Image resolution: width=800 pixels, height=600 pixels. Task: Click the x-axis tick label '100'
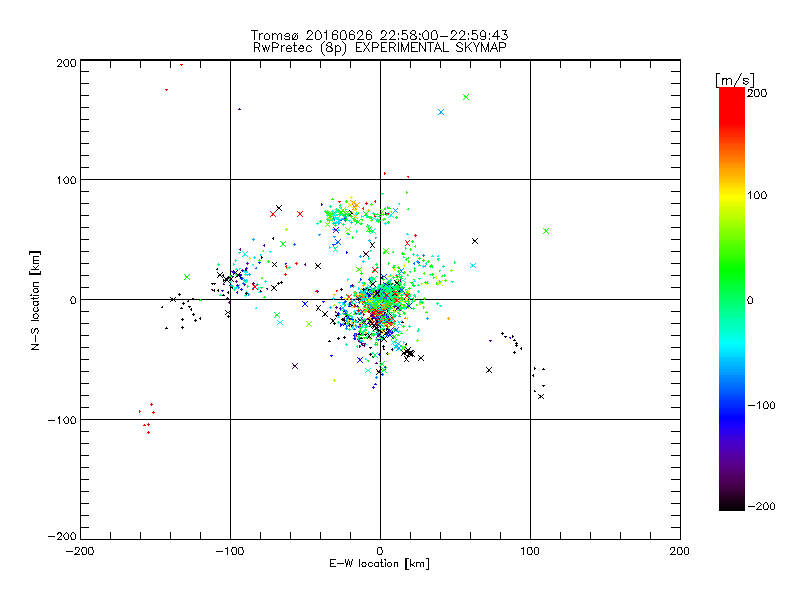[x=530, y=551]
